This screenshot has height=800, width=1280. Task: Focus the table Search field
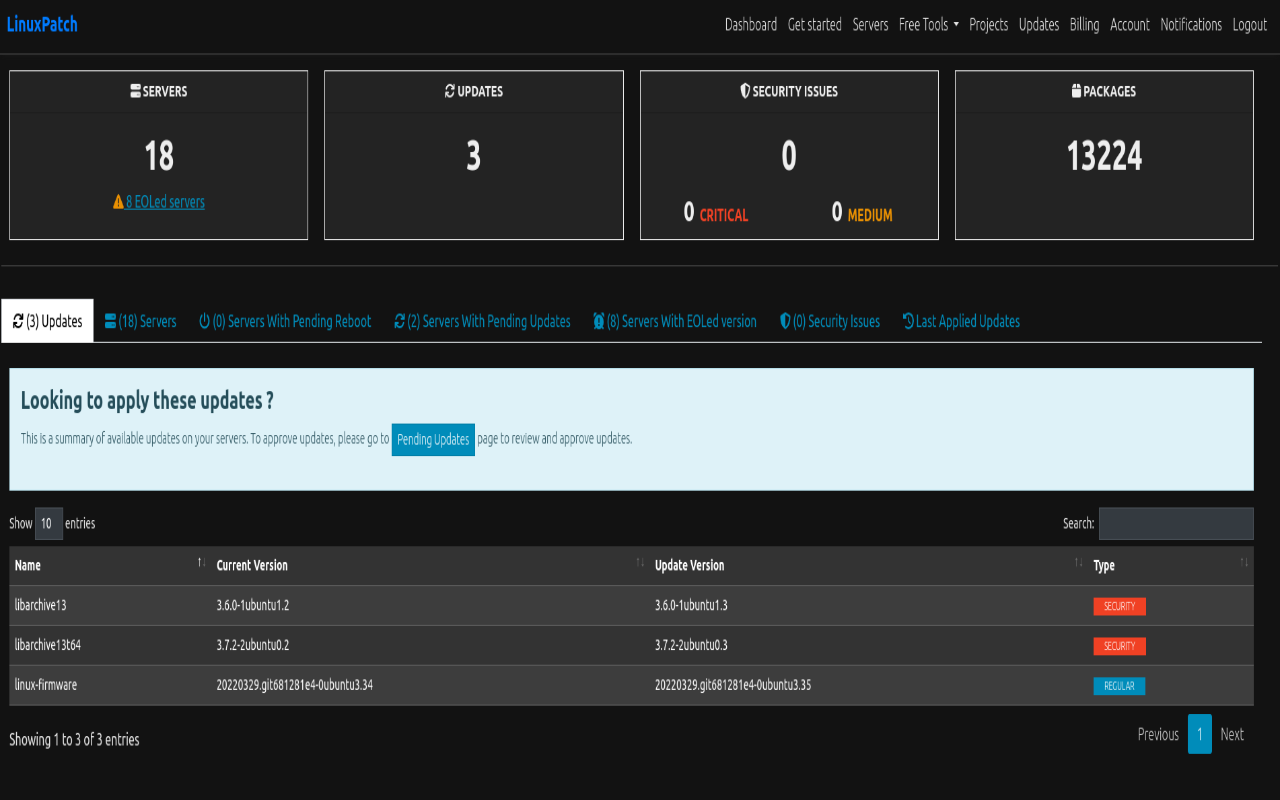click(x=1176, y=523)
